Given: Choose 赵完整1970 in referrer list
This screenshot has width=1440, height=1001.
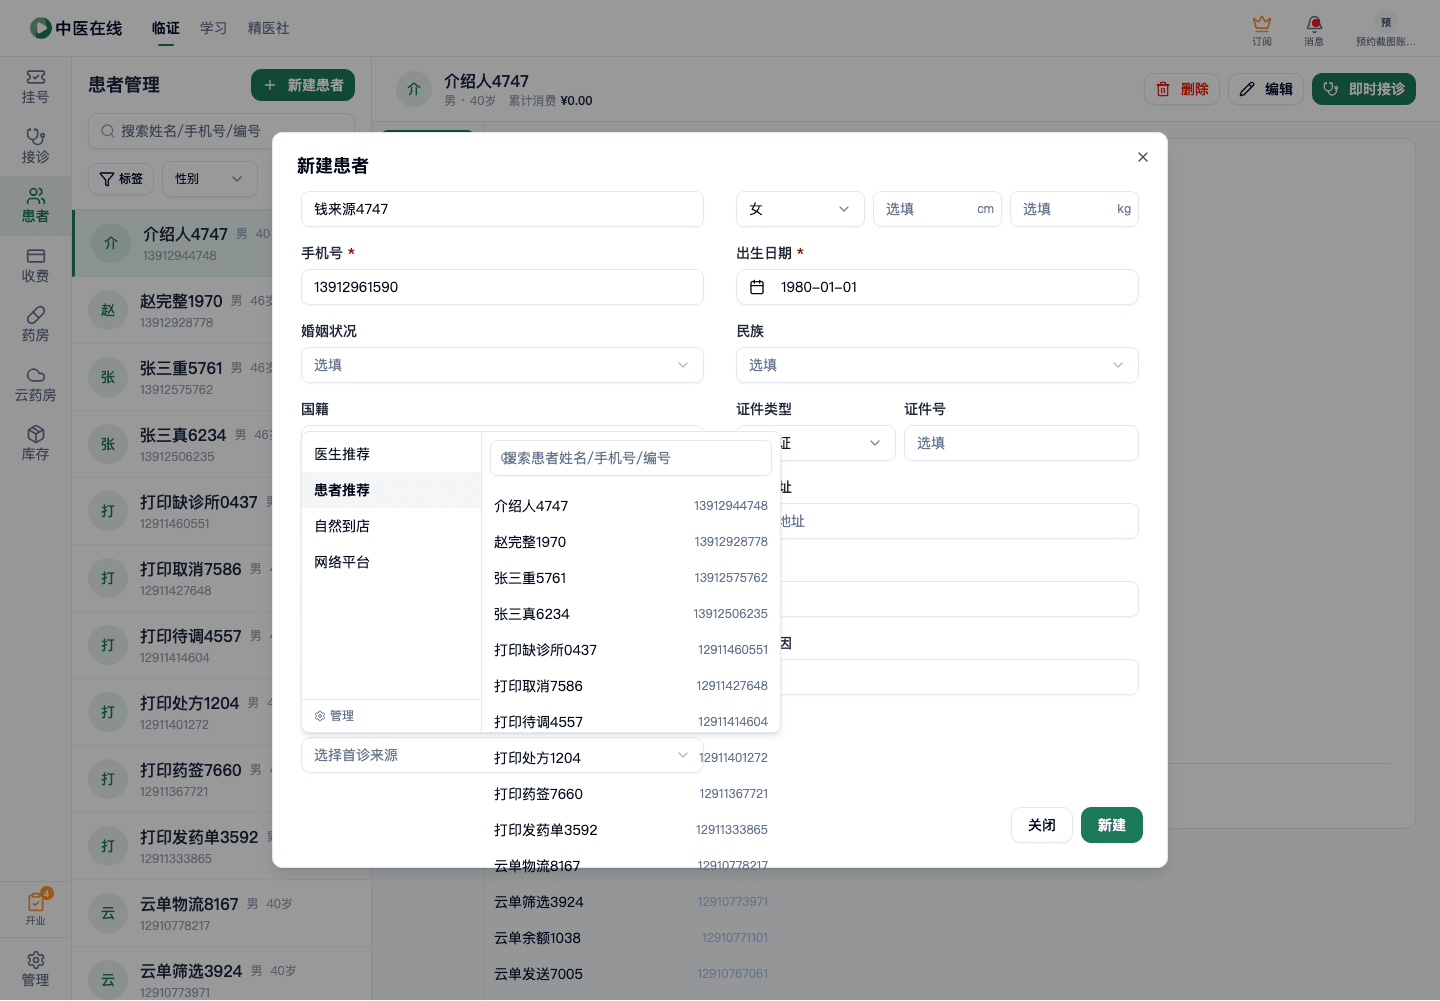Looking at the screenshot, I should pyautogui.click(x=631, y=542).
